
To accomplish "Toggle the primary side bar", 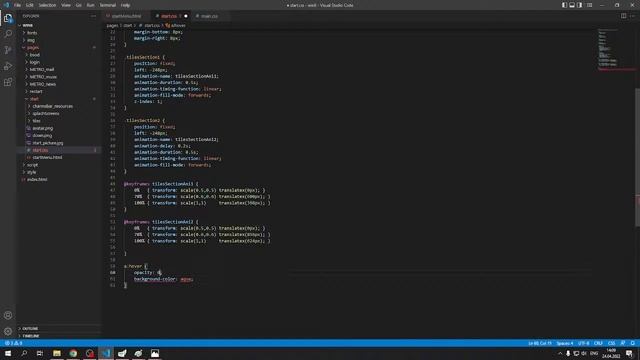I will [x=564, y=5].
